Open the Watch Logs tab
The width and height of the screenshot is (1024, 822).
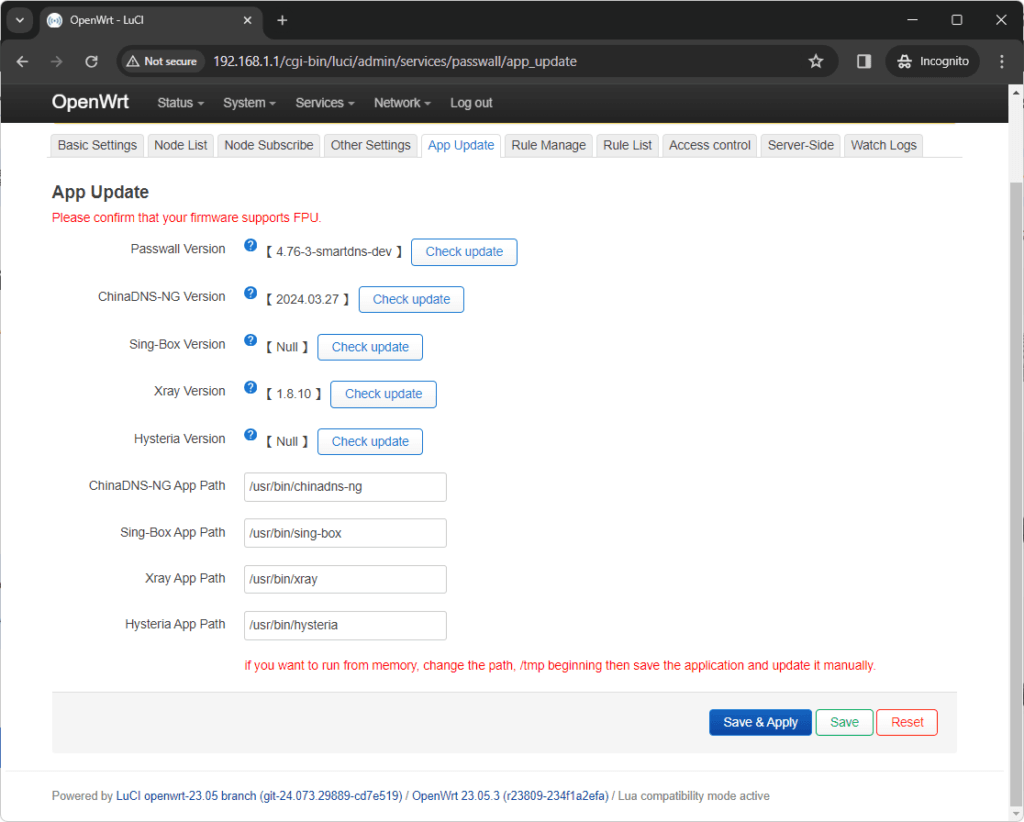coord(884,146)
